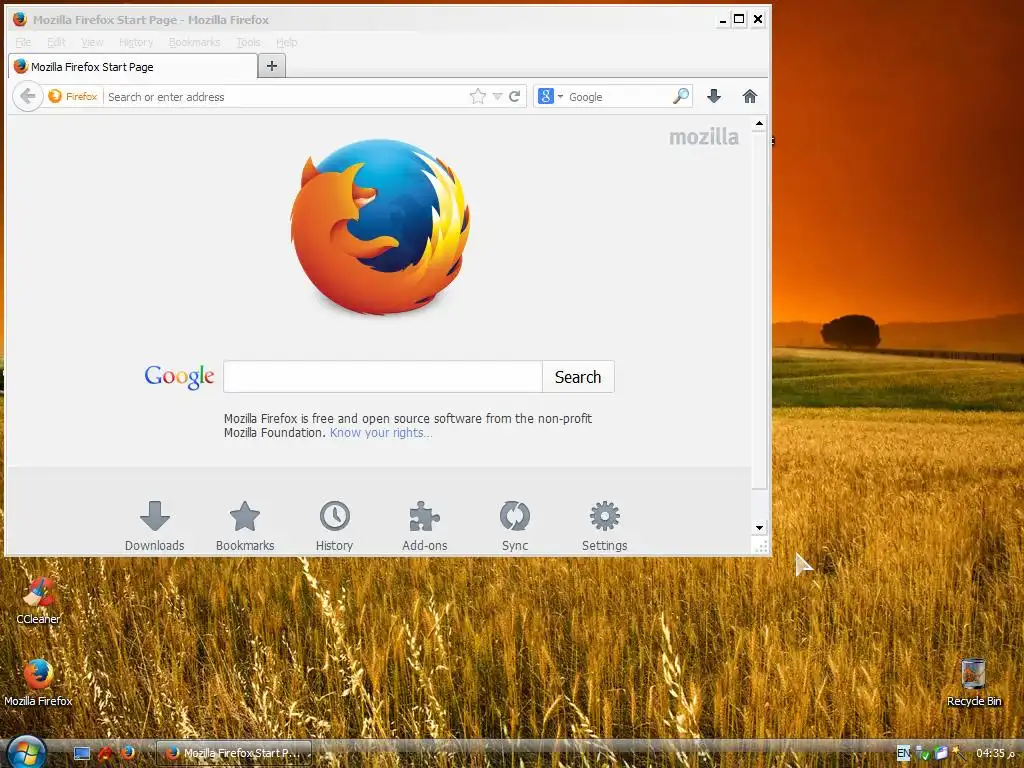Focus the Google search box on start page
This screenshot has width=1024, height=768.
coord(383,377)
